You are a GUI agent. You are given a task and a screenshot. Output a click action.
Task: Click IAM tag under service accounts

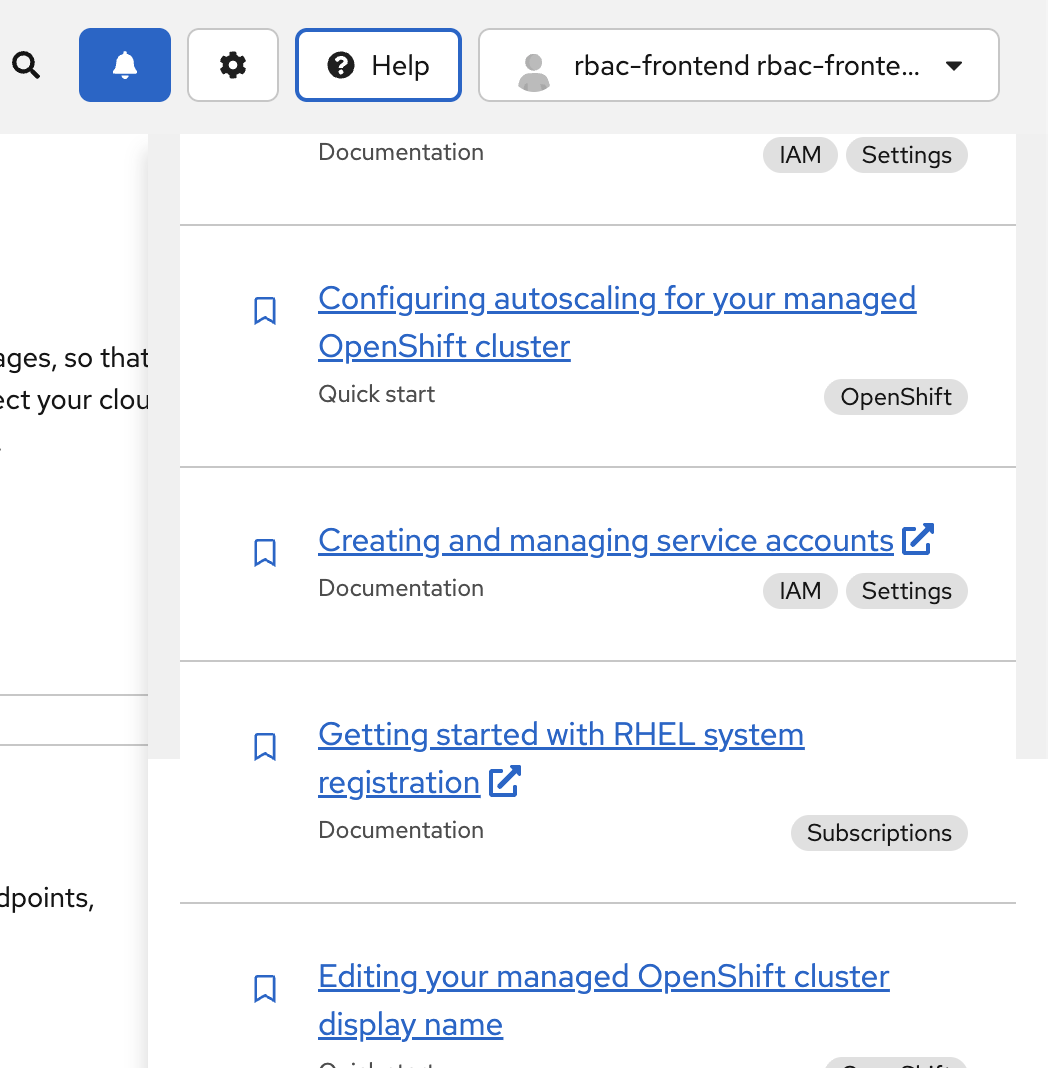800,591
